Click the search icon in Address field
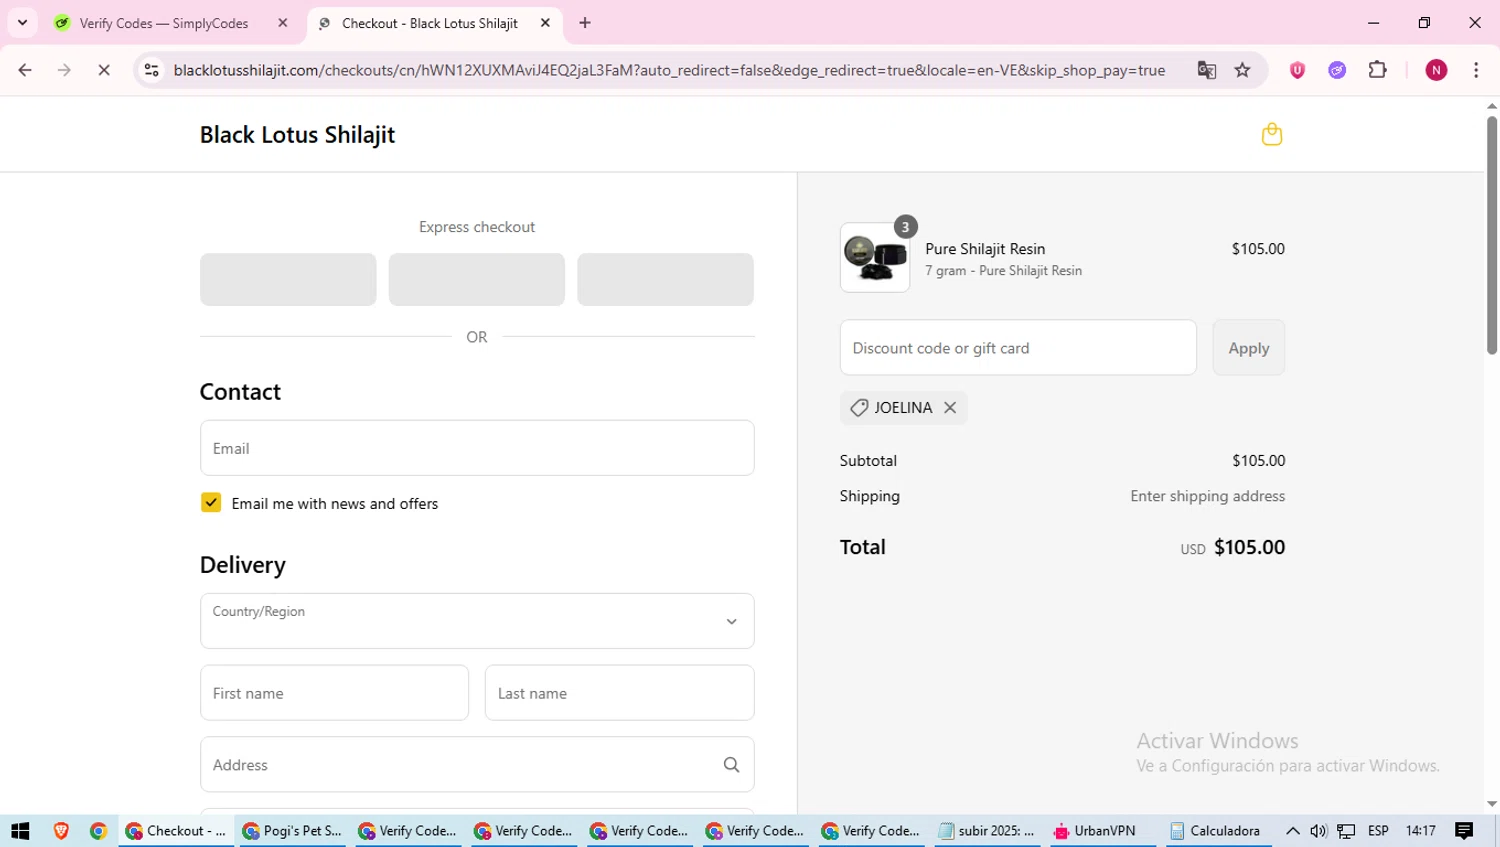The height and width of the screenshot is (847, 1500). point(731,765)
